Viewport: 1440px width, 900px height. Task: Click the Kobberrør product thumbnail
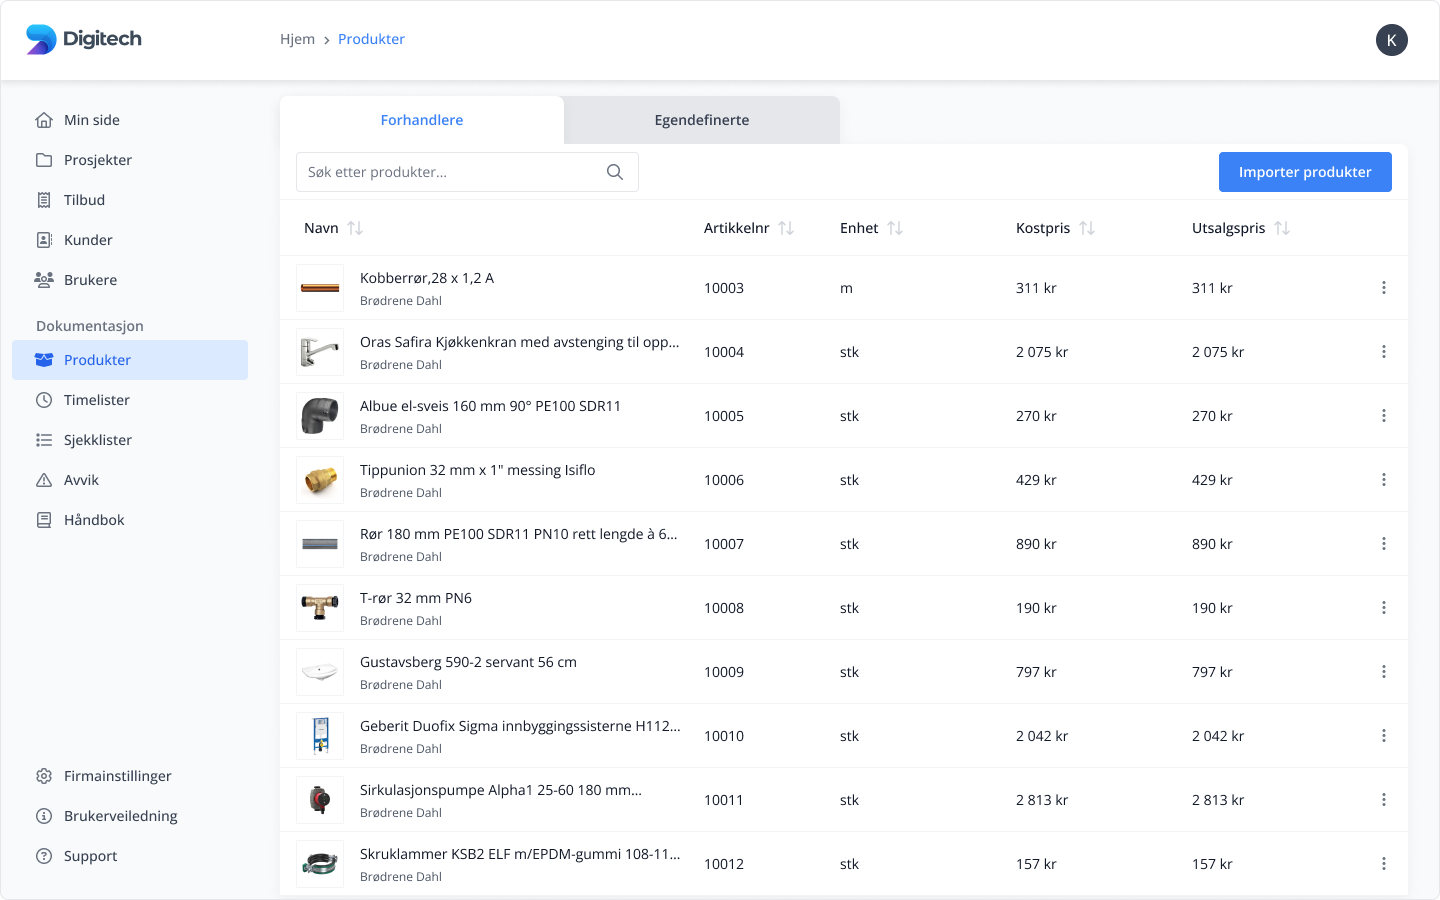[320, 288]
